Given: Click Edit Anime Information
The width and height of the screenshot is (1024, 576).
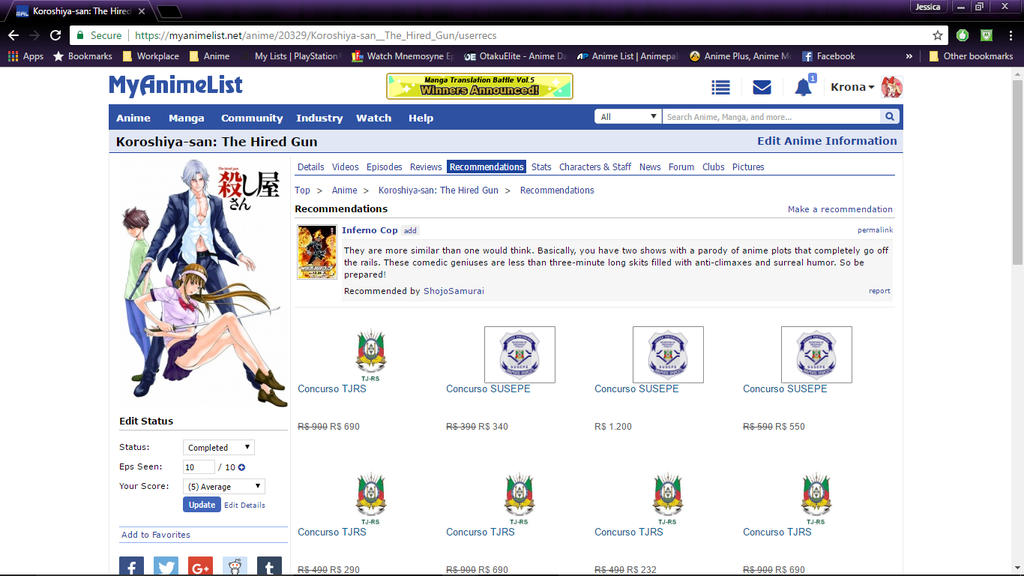Looking at the screenshot, I should 827,141.
